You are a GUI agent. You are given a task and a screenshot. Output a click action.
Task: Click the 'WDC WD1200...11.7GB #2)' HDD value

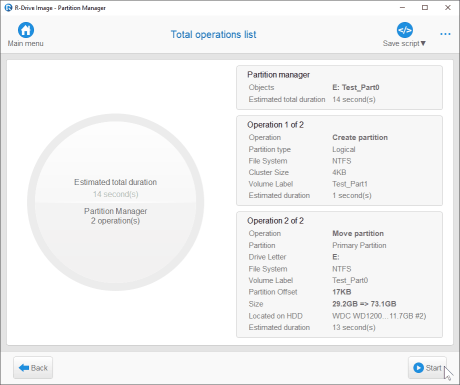[x=379, y=316]
